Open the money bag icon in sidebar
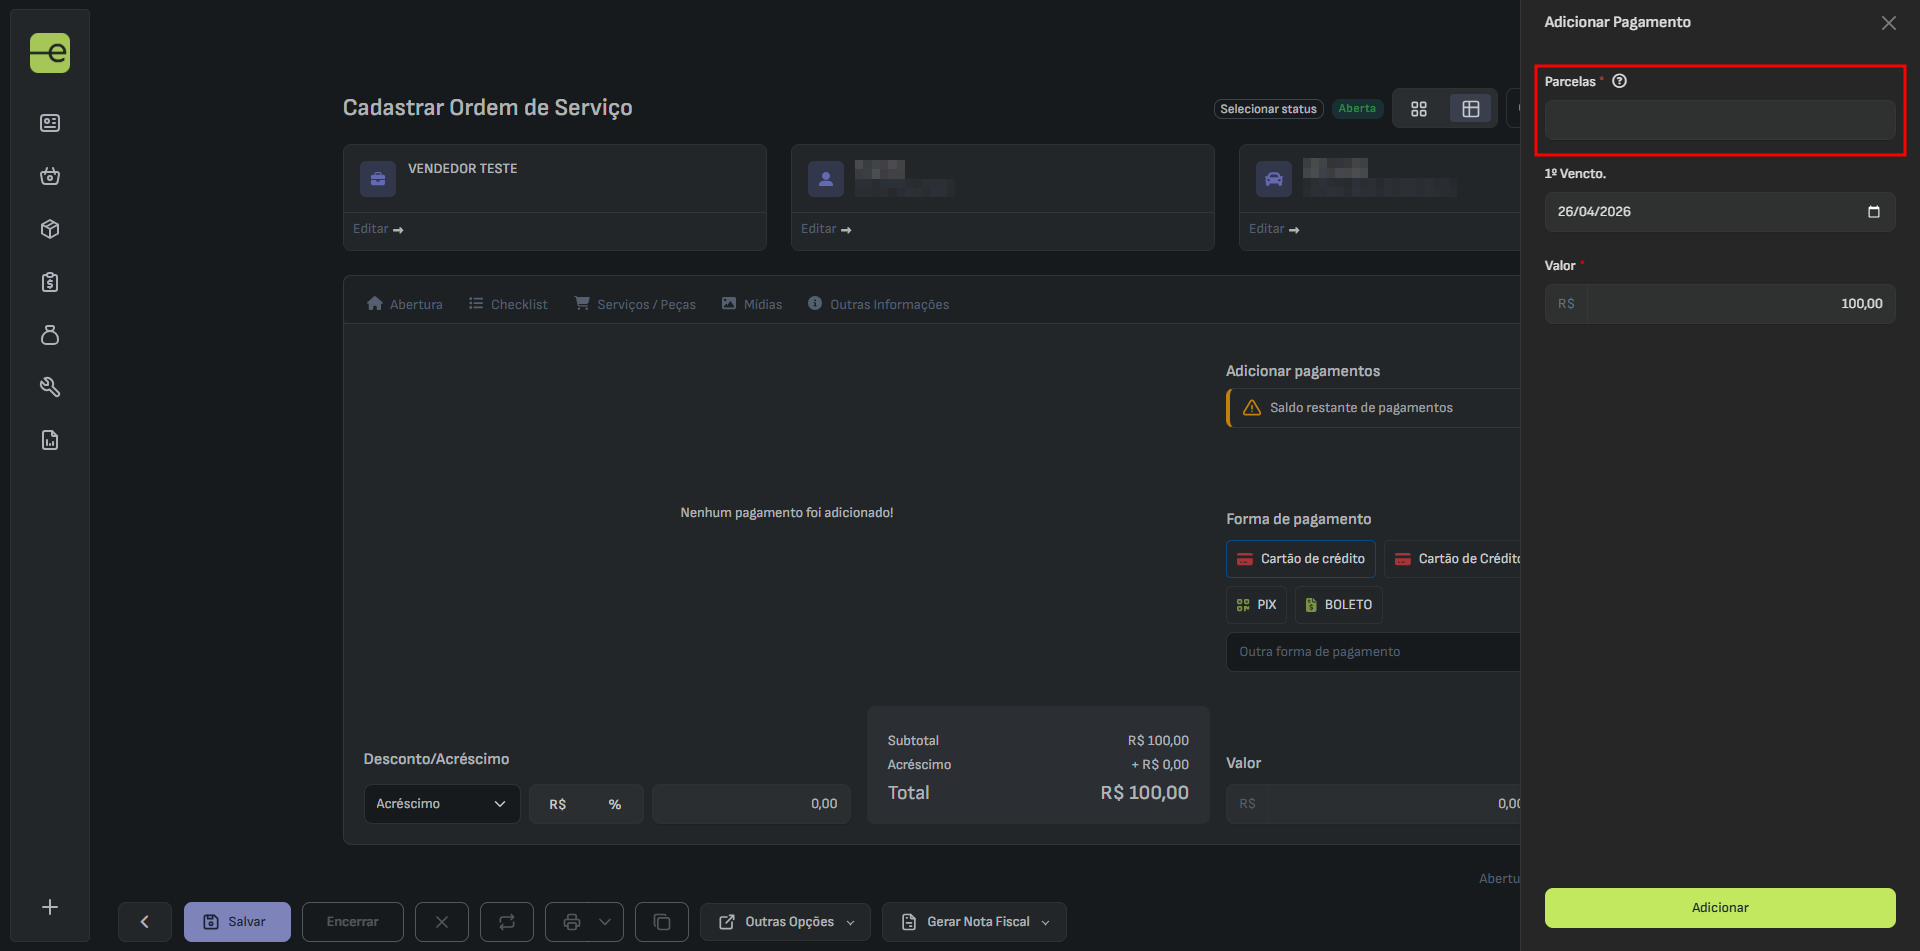 pyautogui.click(x=50, y=335)
